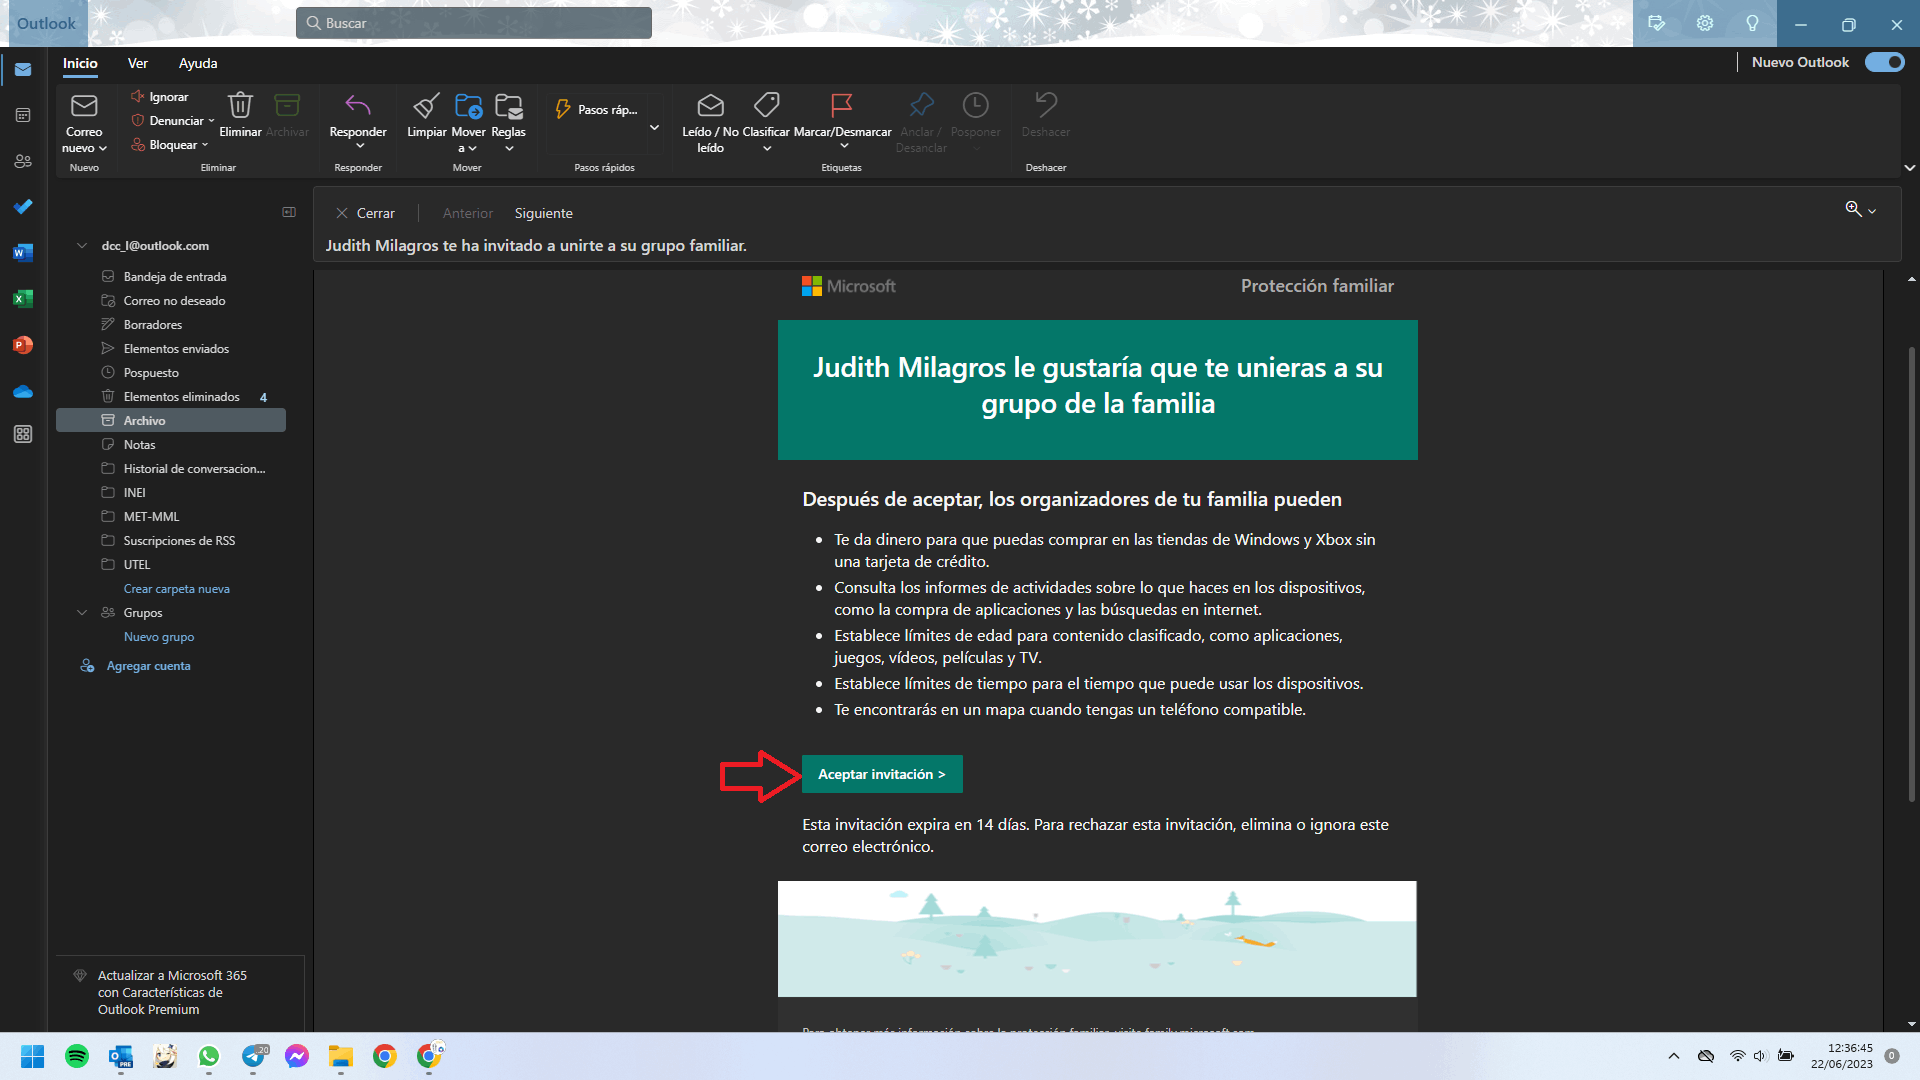Click Aceptar invitación button

[x=881, y=774]
